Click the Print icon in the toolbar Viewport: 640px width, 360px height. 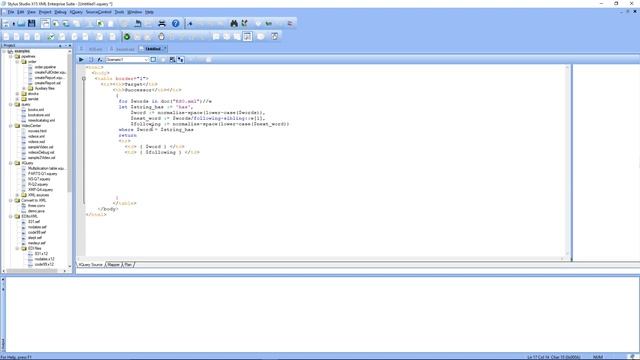click(162, 24)
